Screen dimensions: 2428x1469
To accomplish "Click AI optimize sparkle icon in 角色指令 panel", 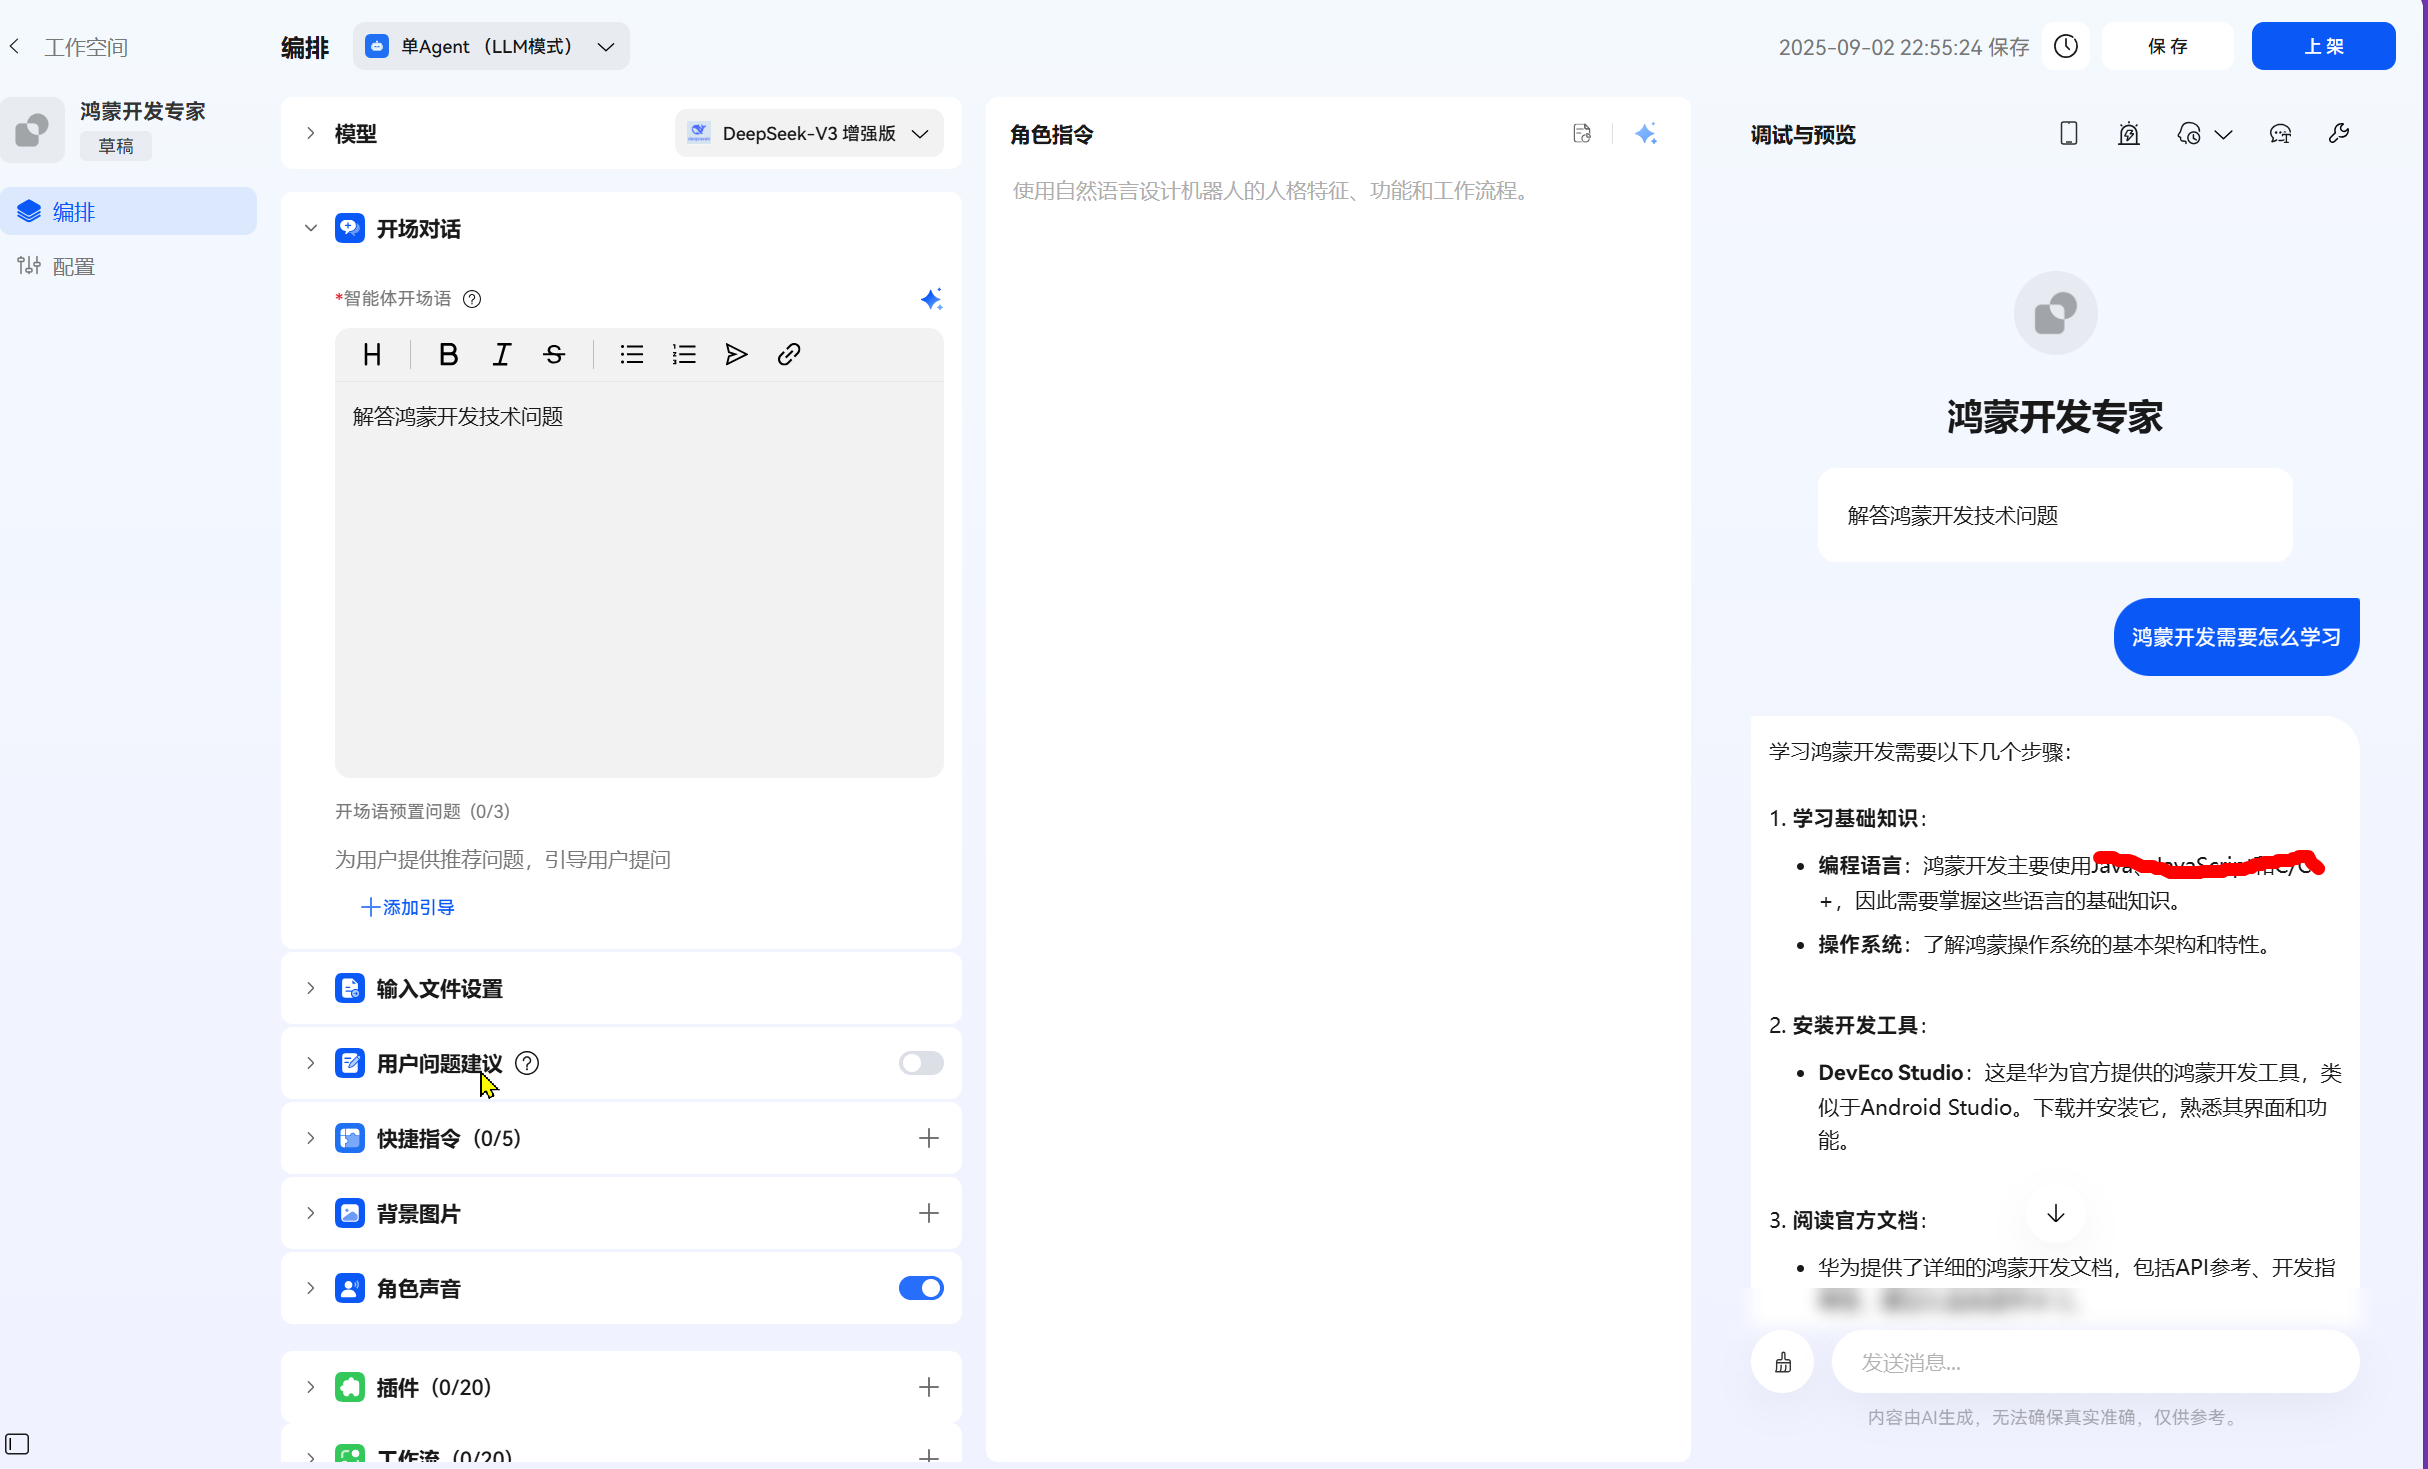I will point(1646,134).
